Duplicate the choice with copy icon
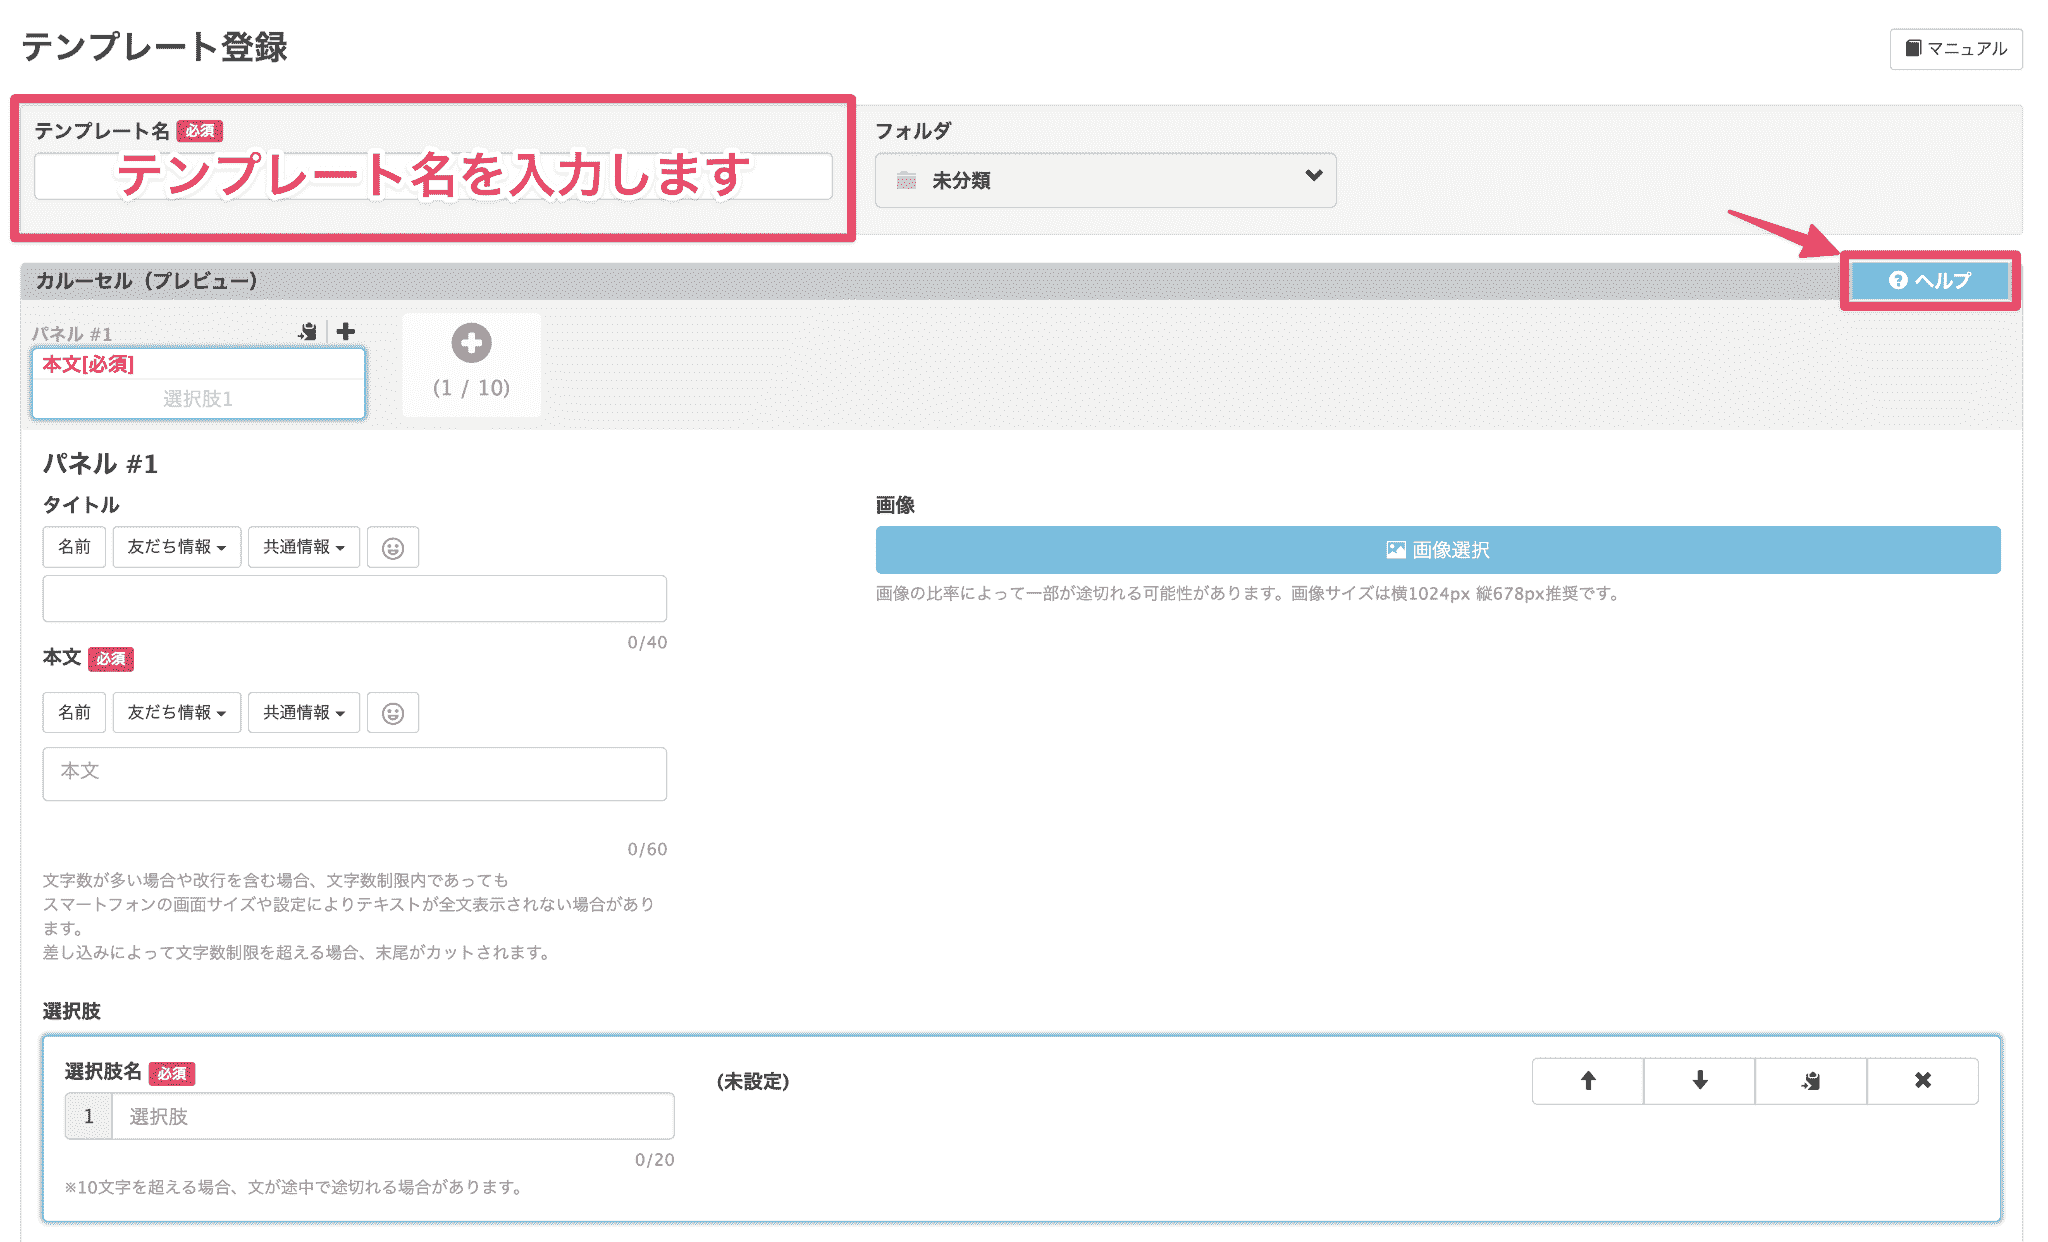Image resolution: width=2048 pixels, height=1242 pixels. [1811, 1081]
